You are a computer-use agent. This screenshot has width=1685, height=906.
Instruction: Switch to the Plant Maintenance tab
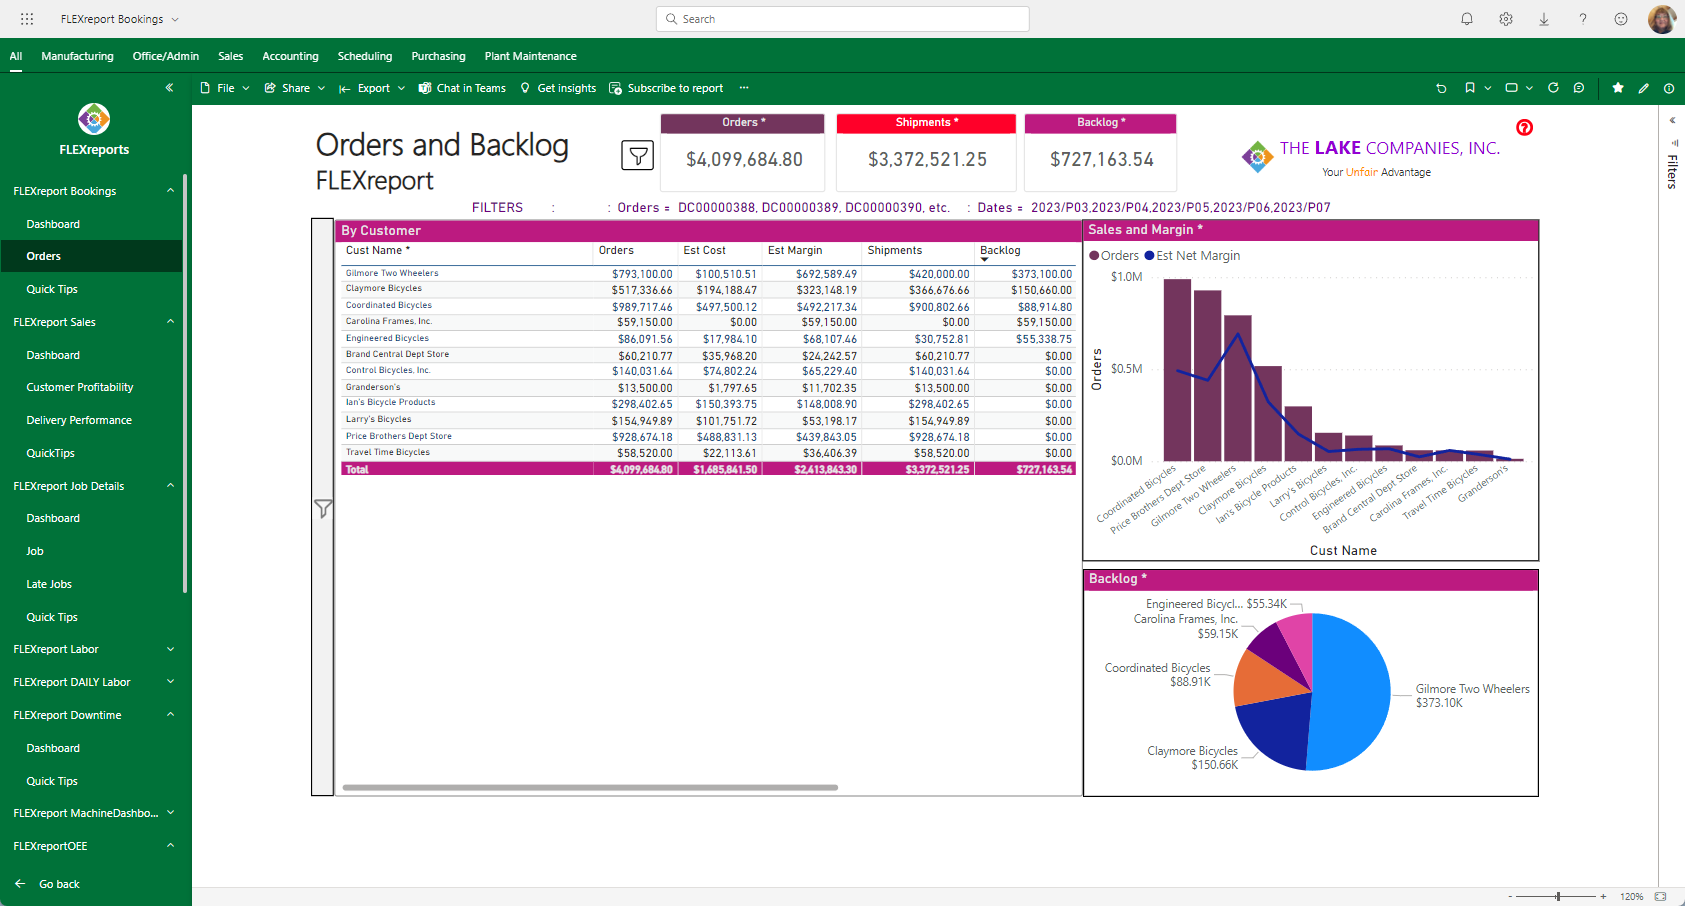tap(530, 56)
